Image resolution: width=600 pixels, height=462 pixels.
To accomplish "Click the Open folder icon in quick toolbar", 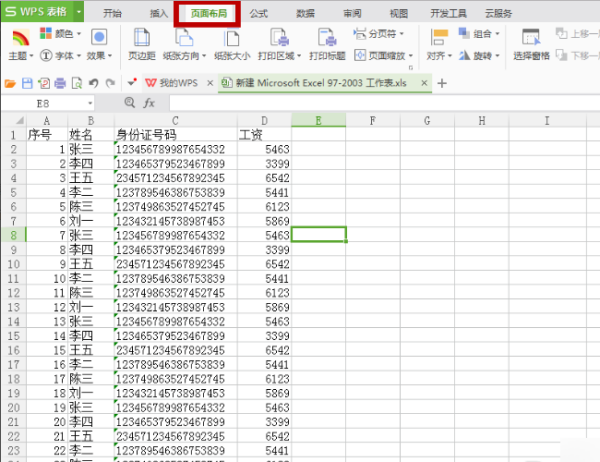I will coord(12,83).
